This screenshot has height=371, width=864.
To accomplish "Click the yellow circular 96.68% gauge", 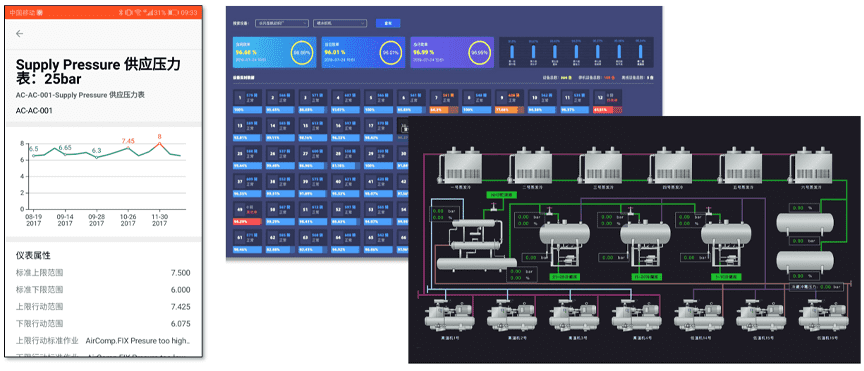I will click(x=301, y=53).
